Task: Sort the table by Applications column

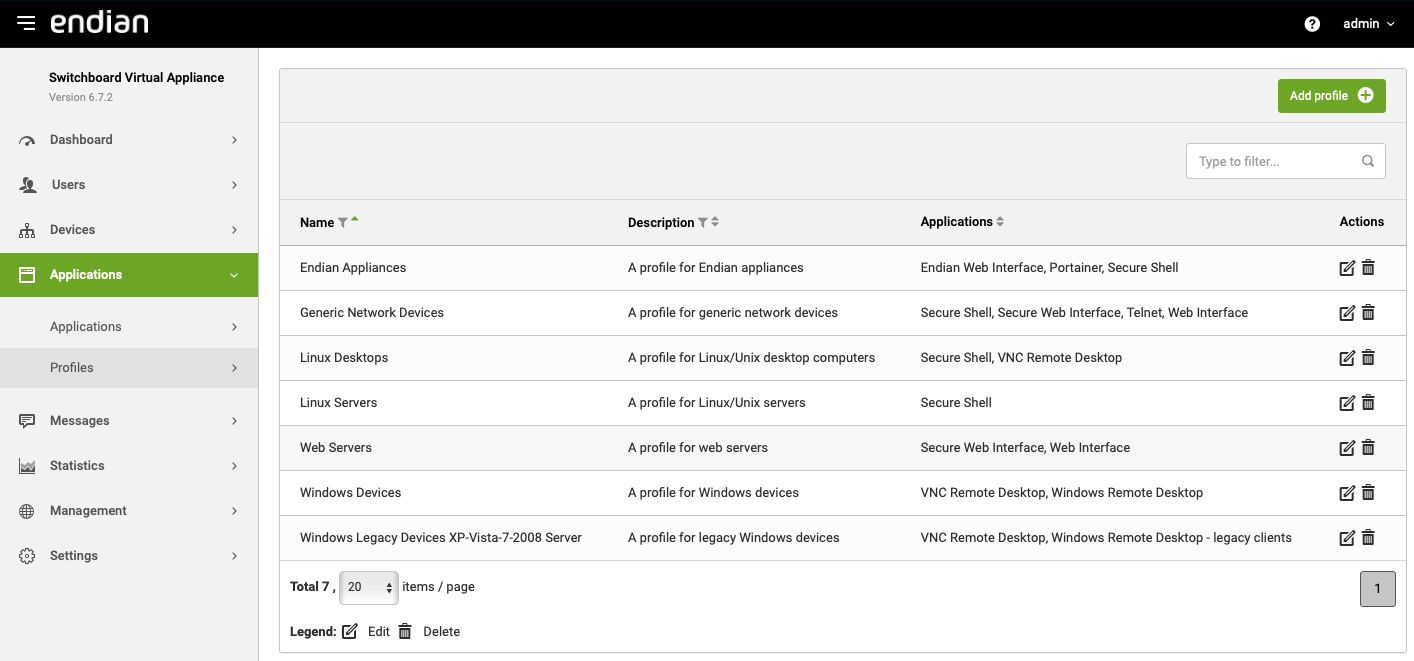Action: 1000,222
